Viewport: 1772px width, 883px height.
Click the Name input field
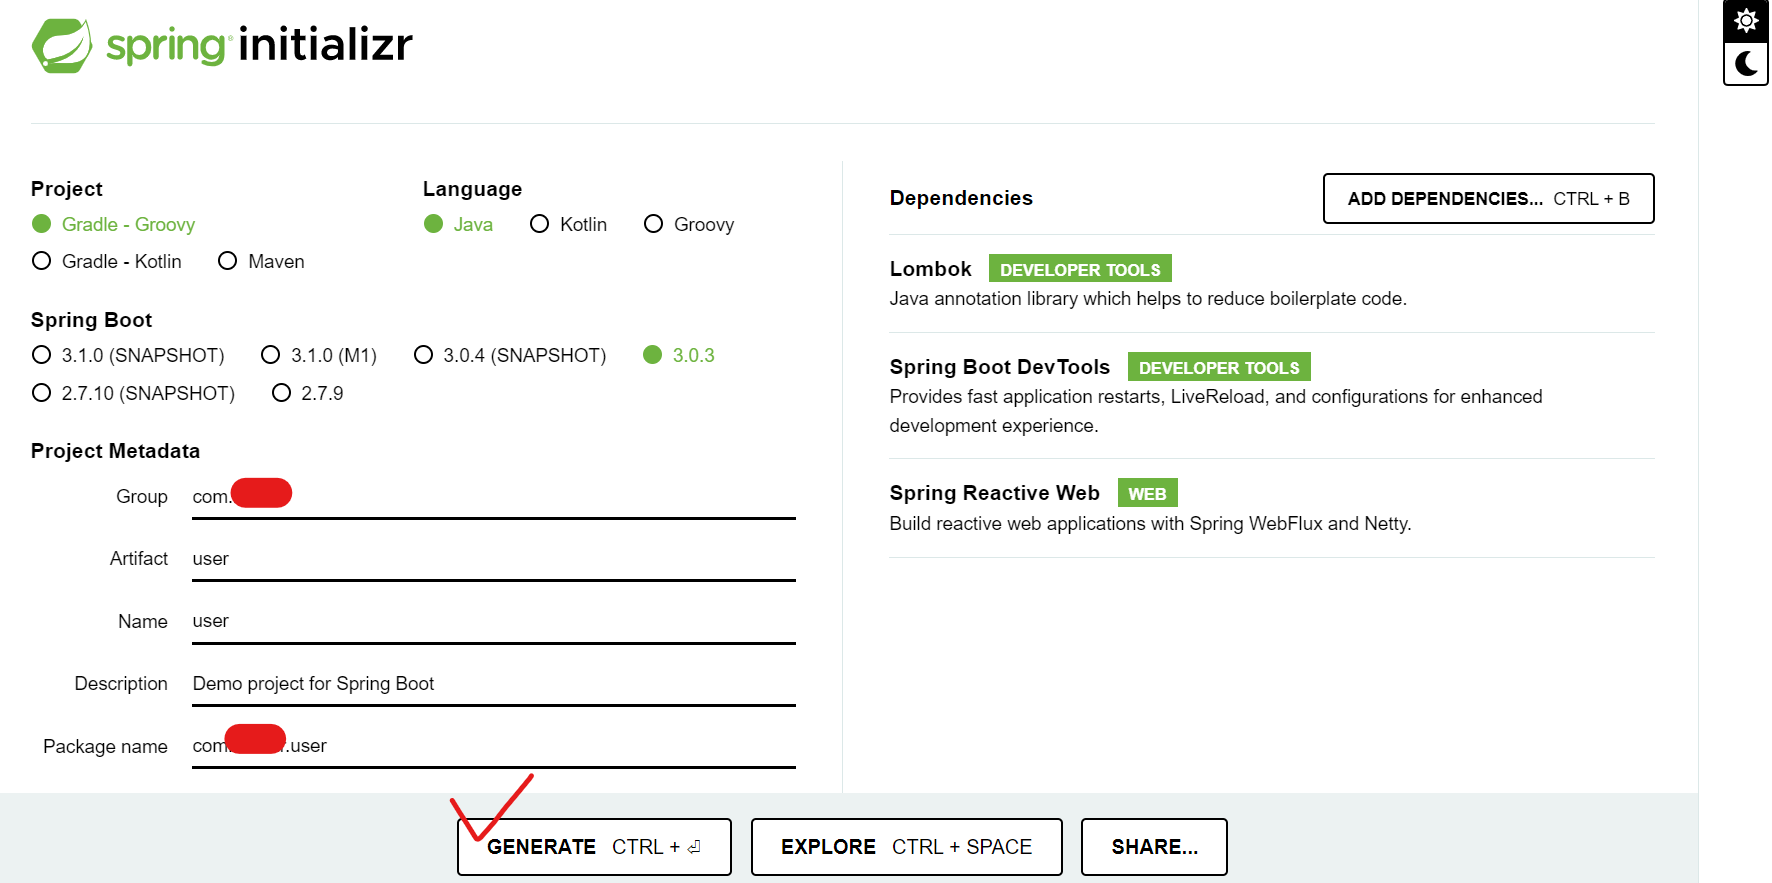494,621
